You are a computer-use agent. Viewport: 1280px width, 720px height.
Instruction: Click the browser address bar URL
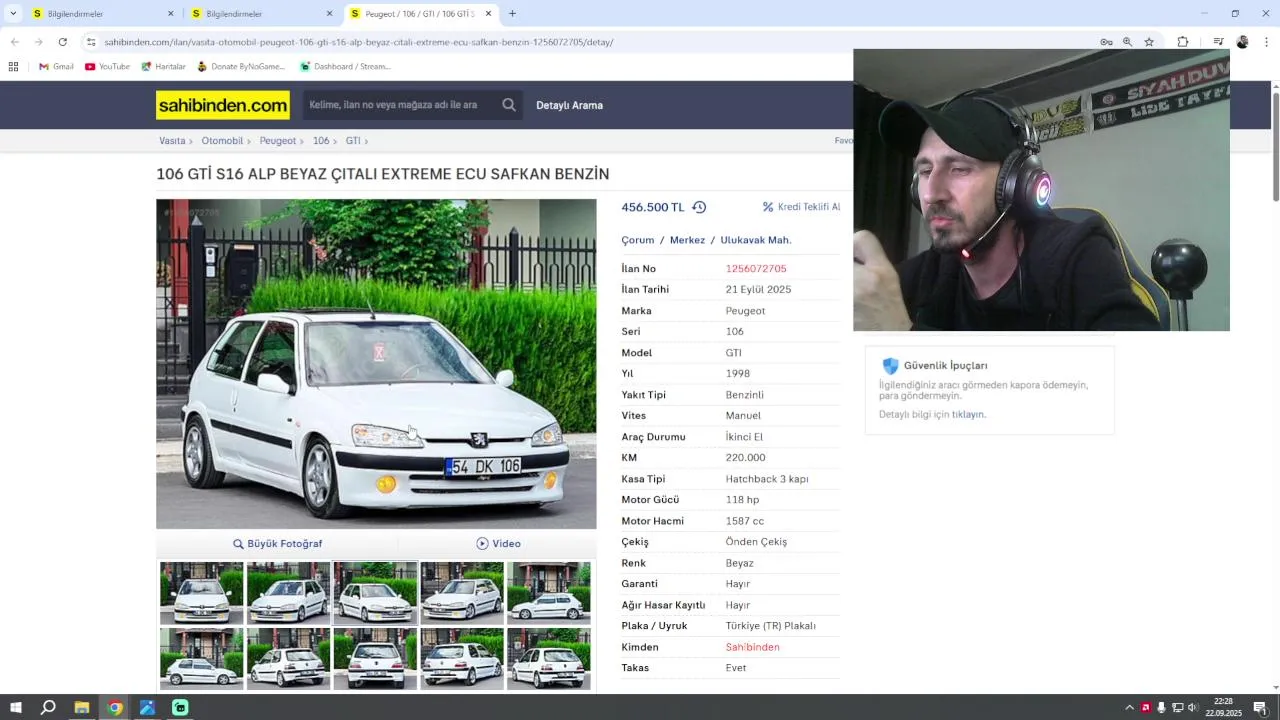point(359,42)
